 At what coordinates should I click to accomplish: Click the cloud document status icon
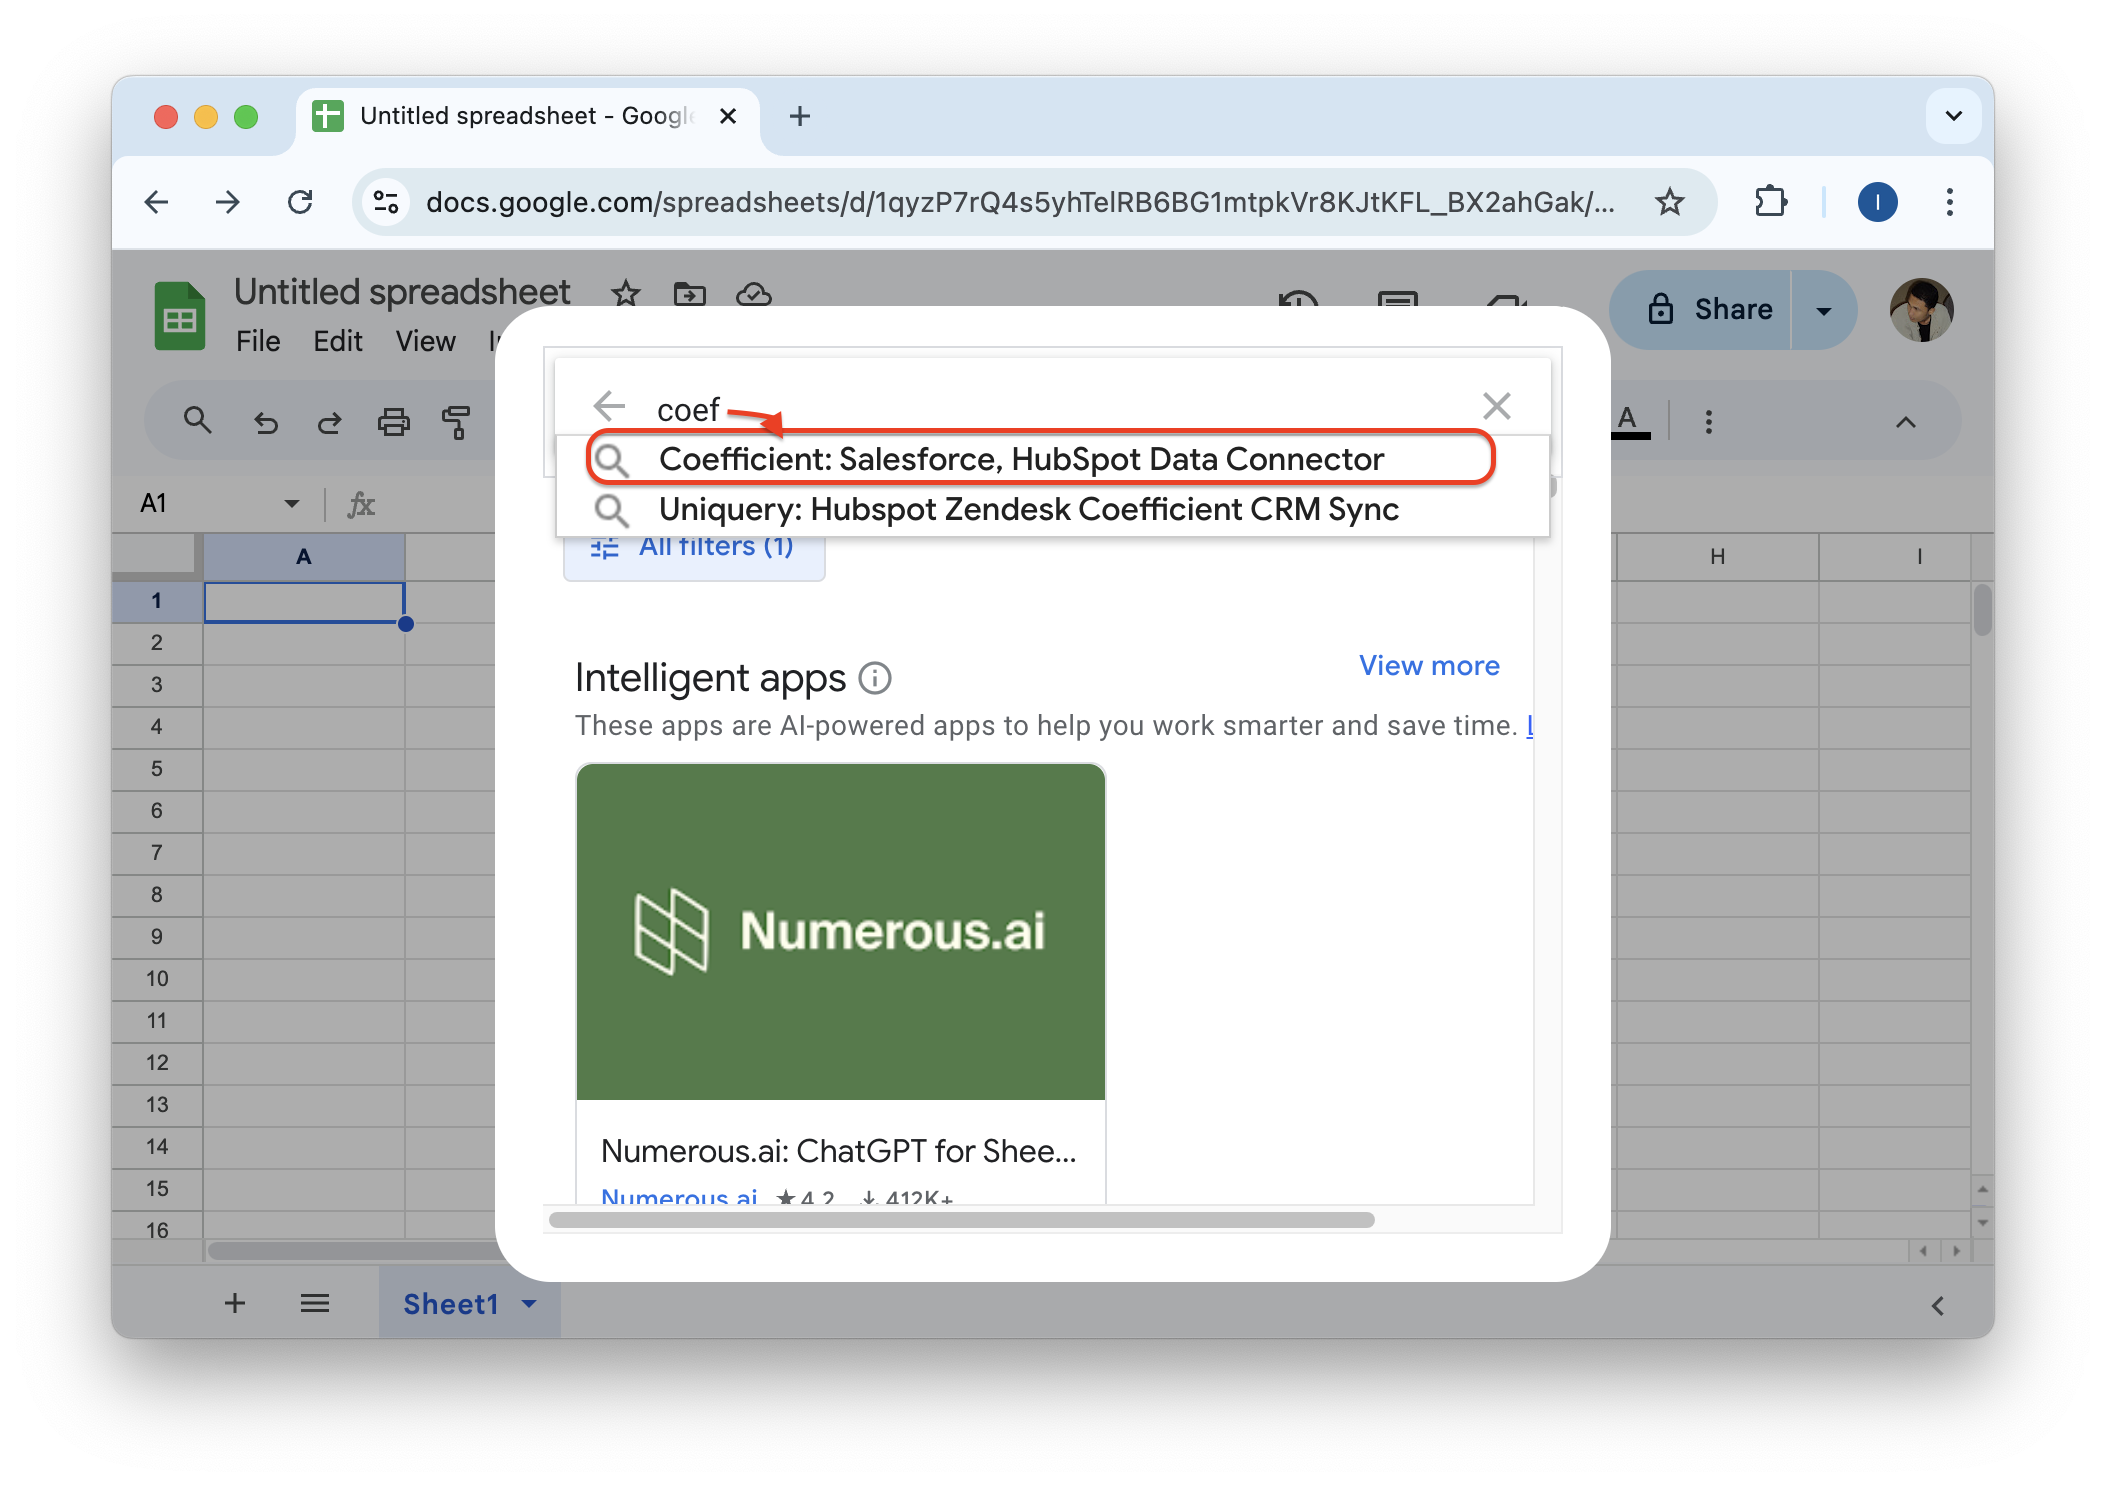click(x=753, y=294)
